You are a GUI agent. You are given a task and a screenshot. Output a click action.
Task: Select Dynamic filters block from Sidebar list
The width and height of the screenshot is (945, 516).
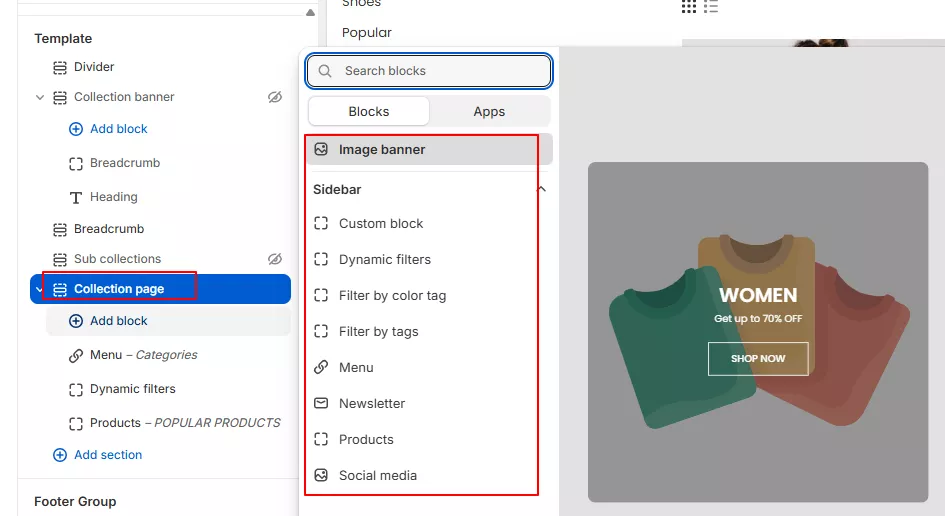(384, 259)
